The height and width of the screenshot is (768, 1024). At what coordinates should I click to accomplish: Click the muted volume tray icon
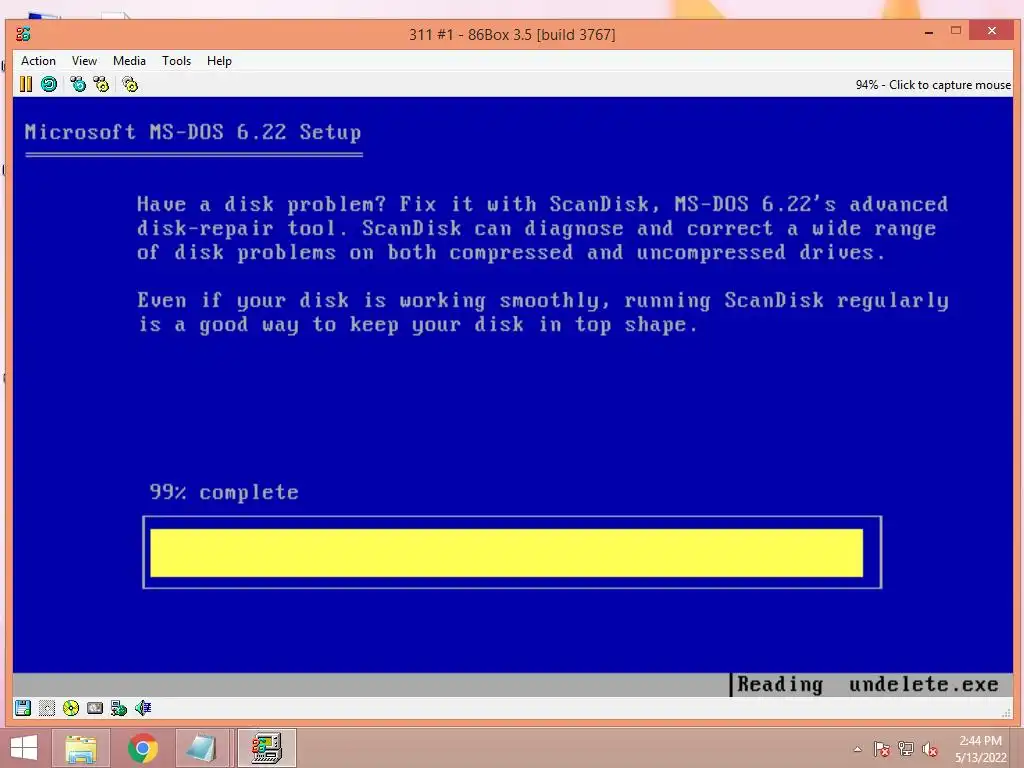pos(929,749)
